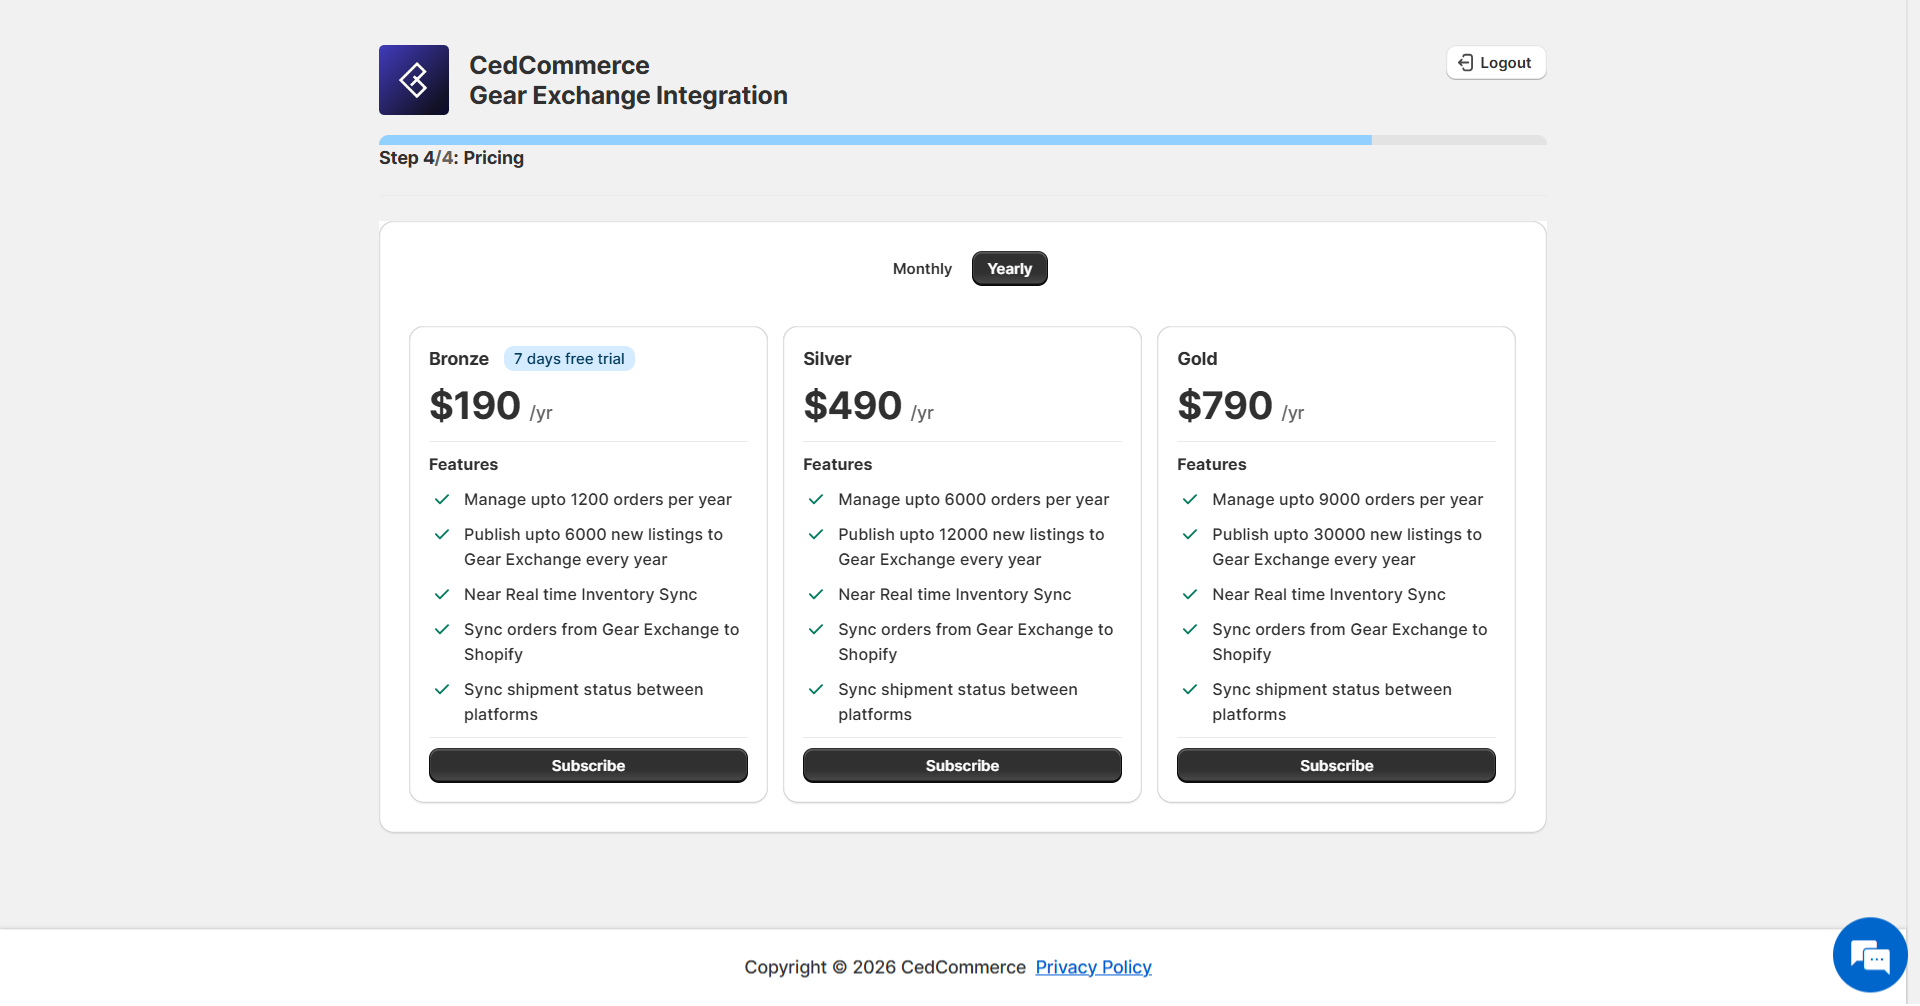Screen dimensions: 1920x1006
Task: Click checkmark beside Bronze 1200 orders feature
Action: click(x=442, y=499)
